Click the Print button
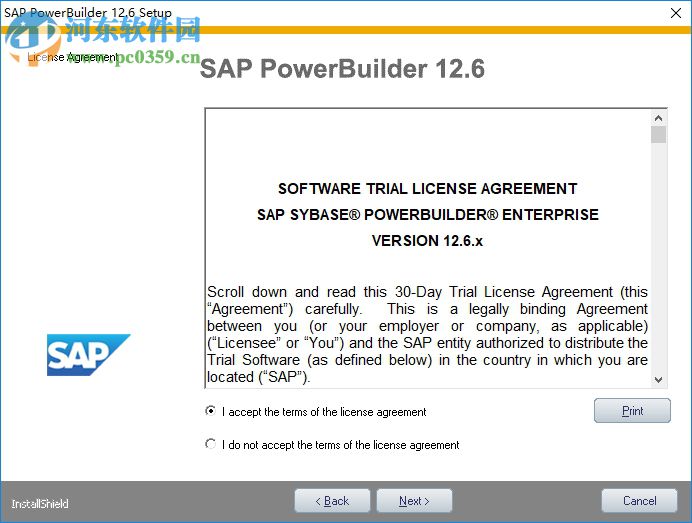 click(632, 411)
